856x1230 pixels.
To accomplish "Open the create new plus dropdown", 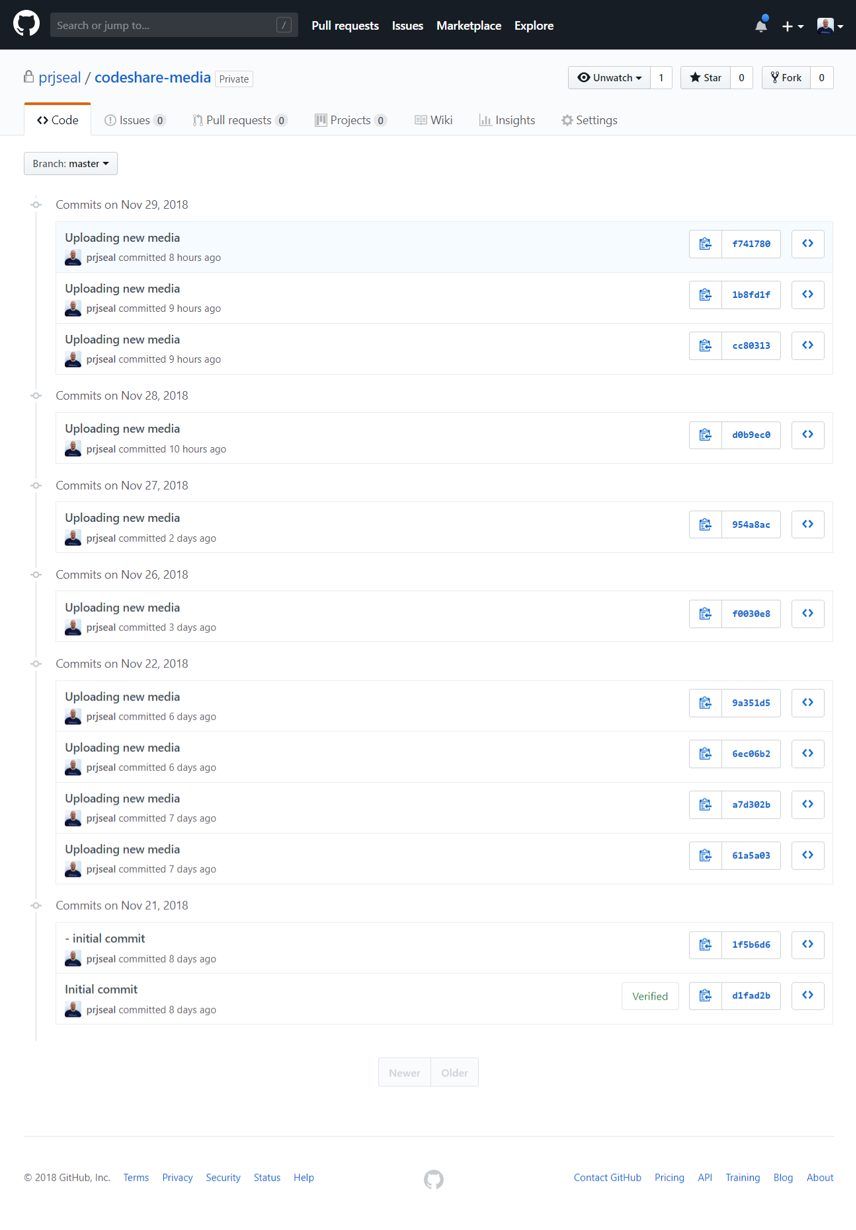I will (792, 26).
